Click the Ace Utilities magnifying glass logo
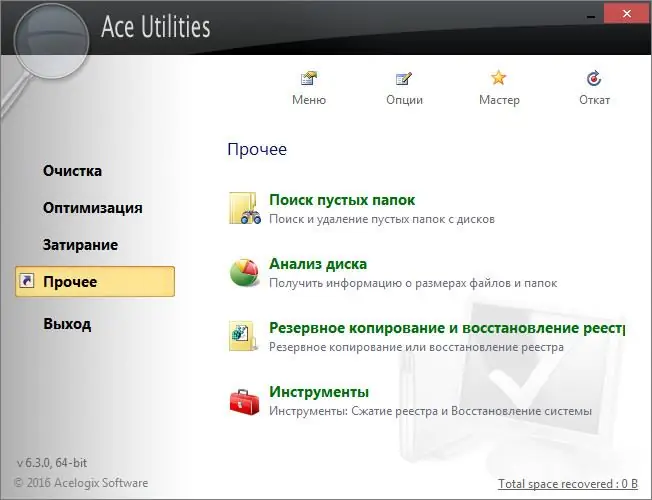 [x=51, y=41]
